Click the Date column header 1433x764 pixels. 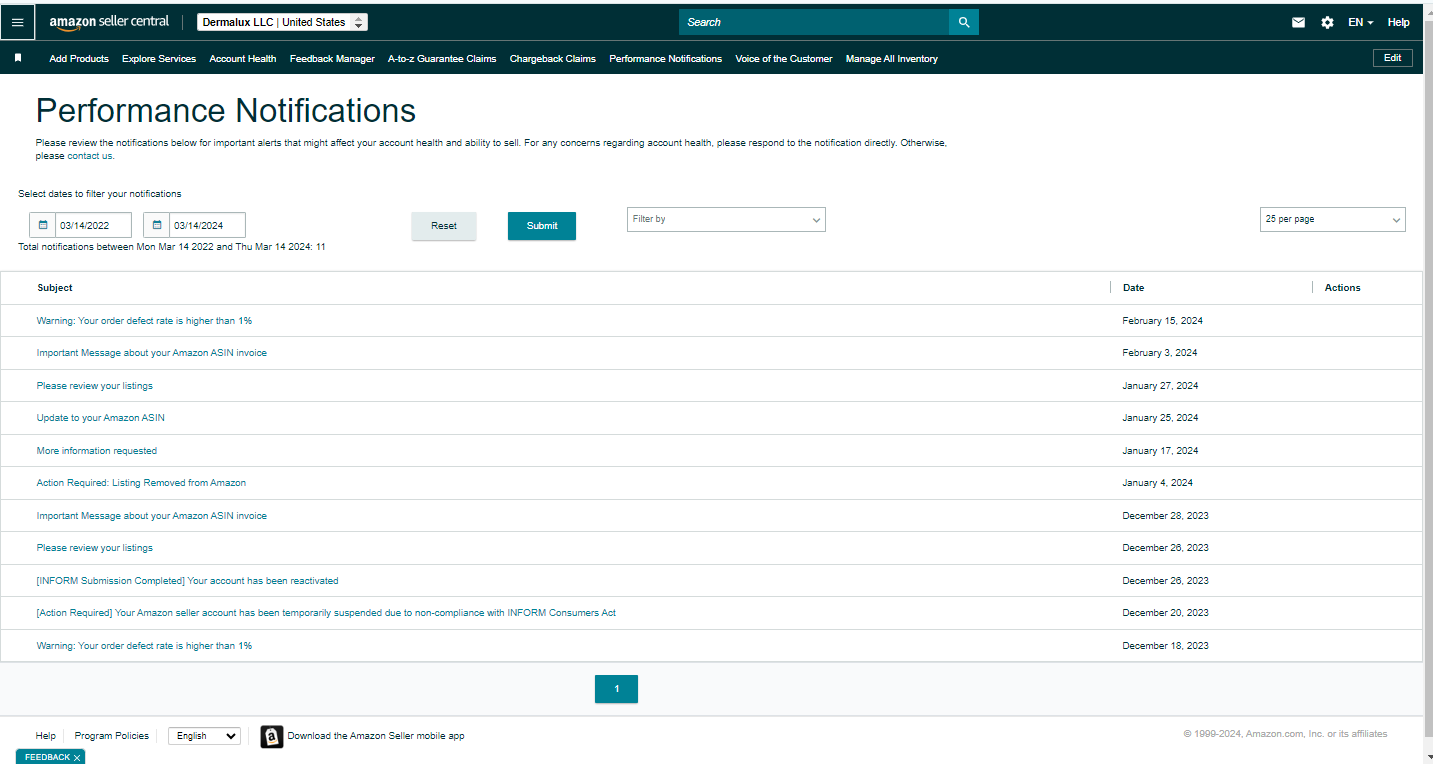tap(1133, 288)
